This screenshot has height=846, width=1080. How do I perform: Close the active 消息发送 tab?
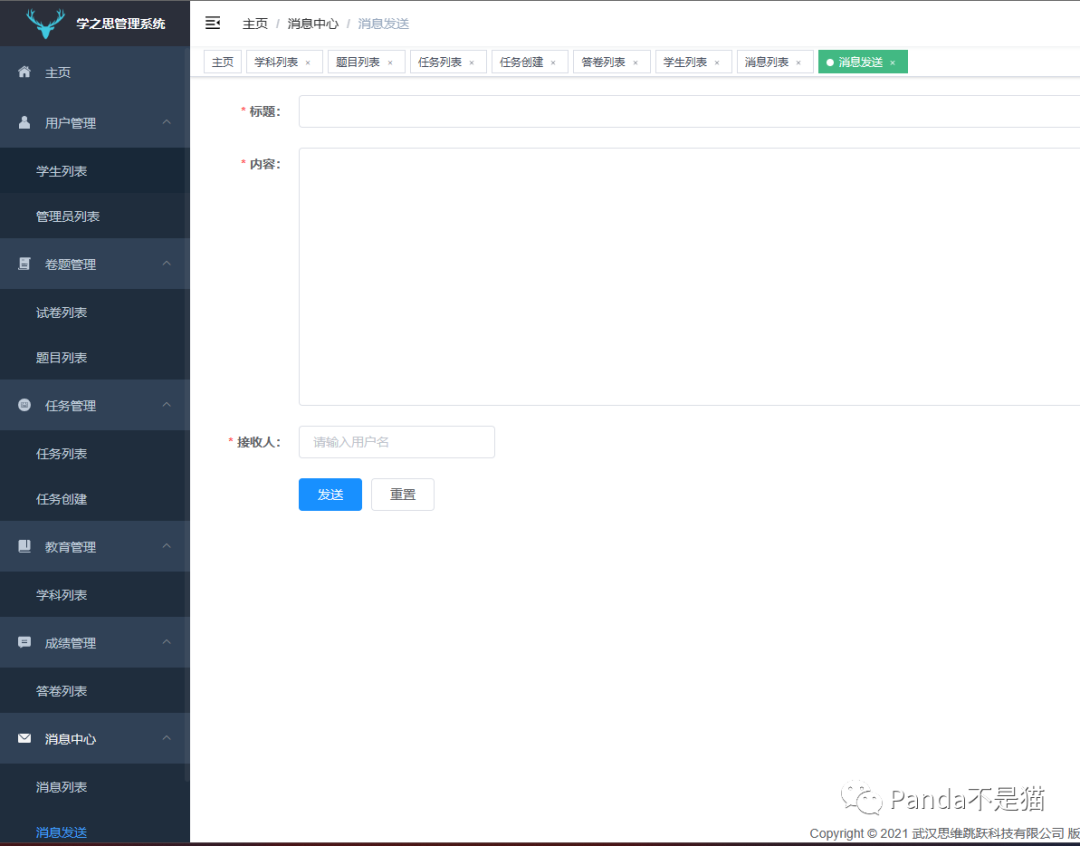893,63
